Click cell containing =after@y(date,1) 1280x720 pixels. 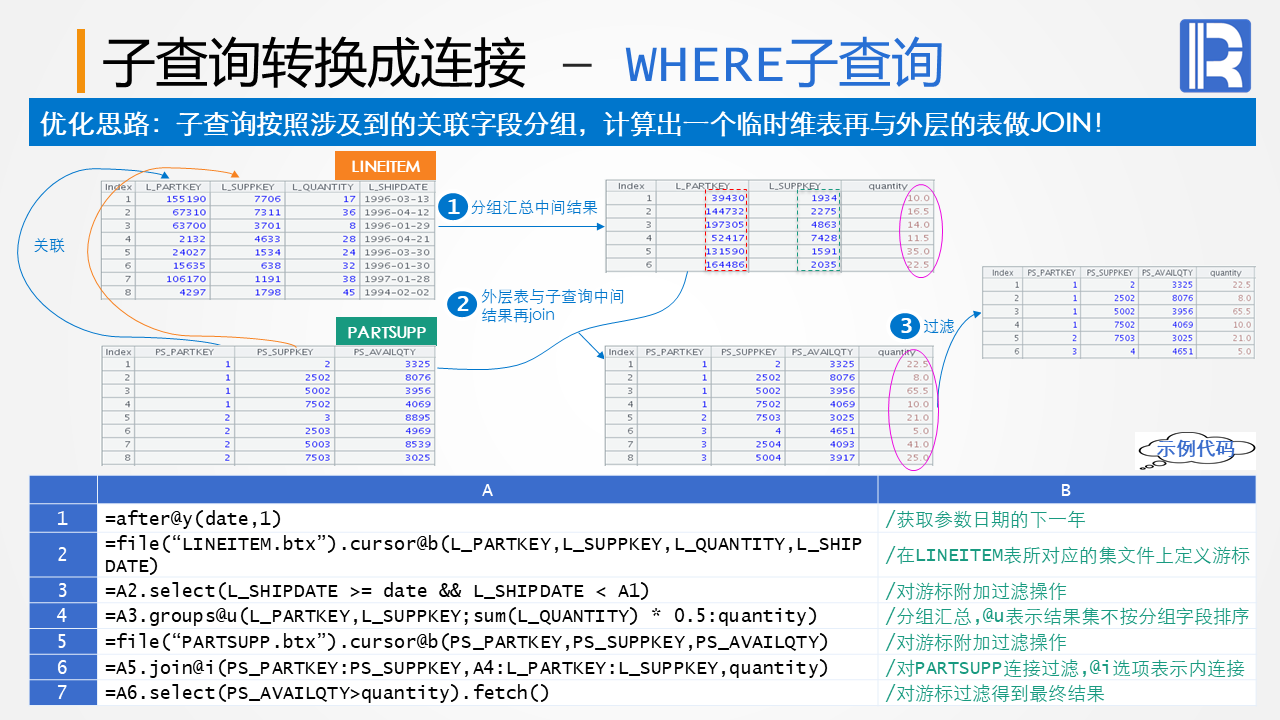tap(487, 518)
